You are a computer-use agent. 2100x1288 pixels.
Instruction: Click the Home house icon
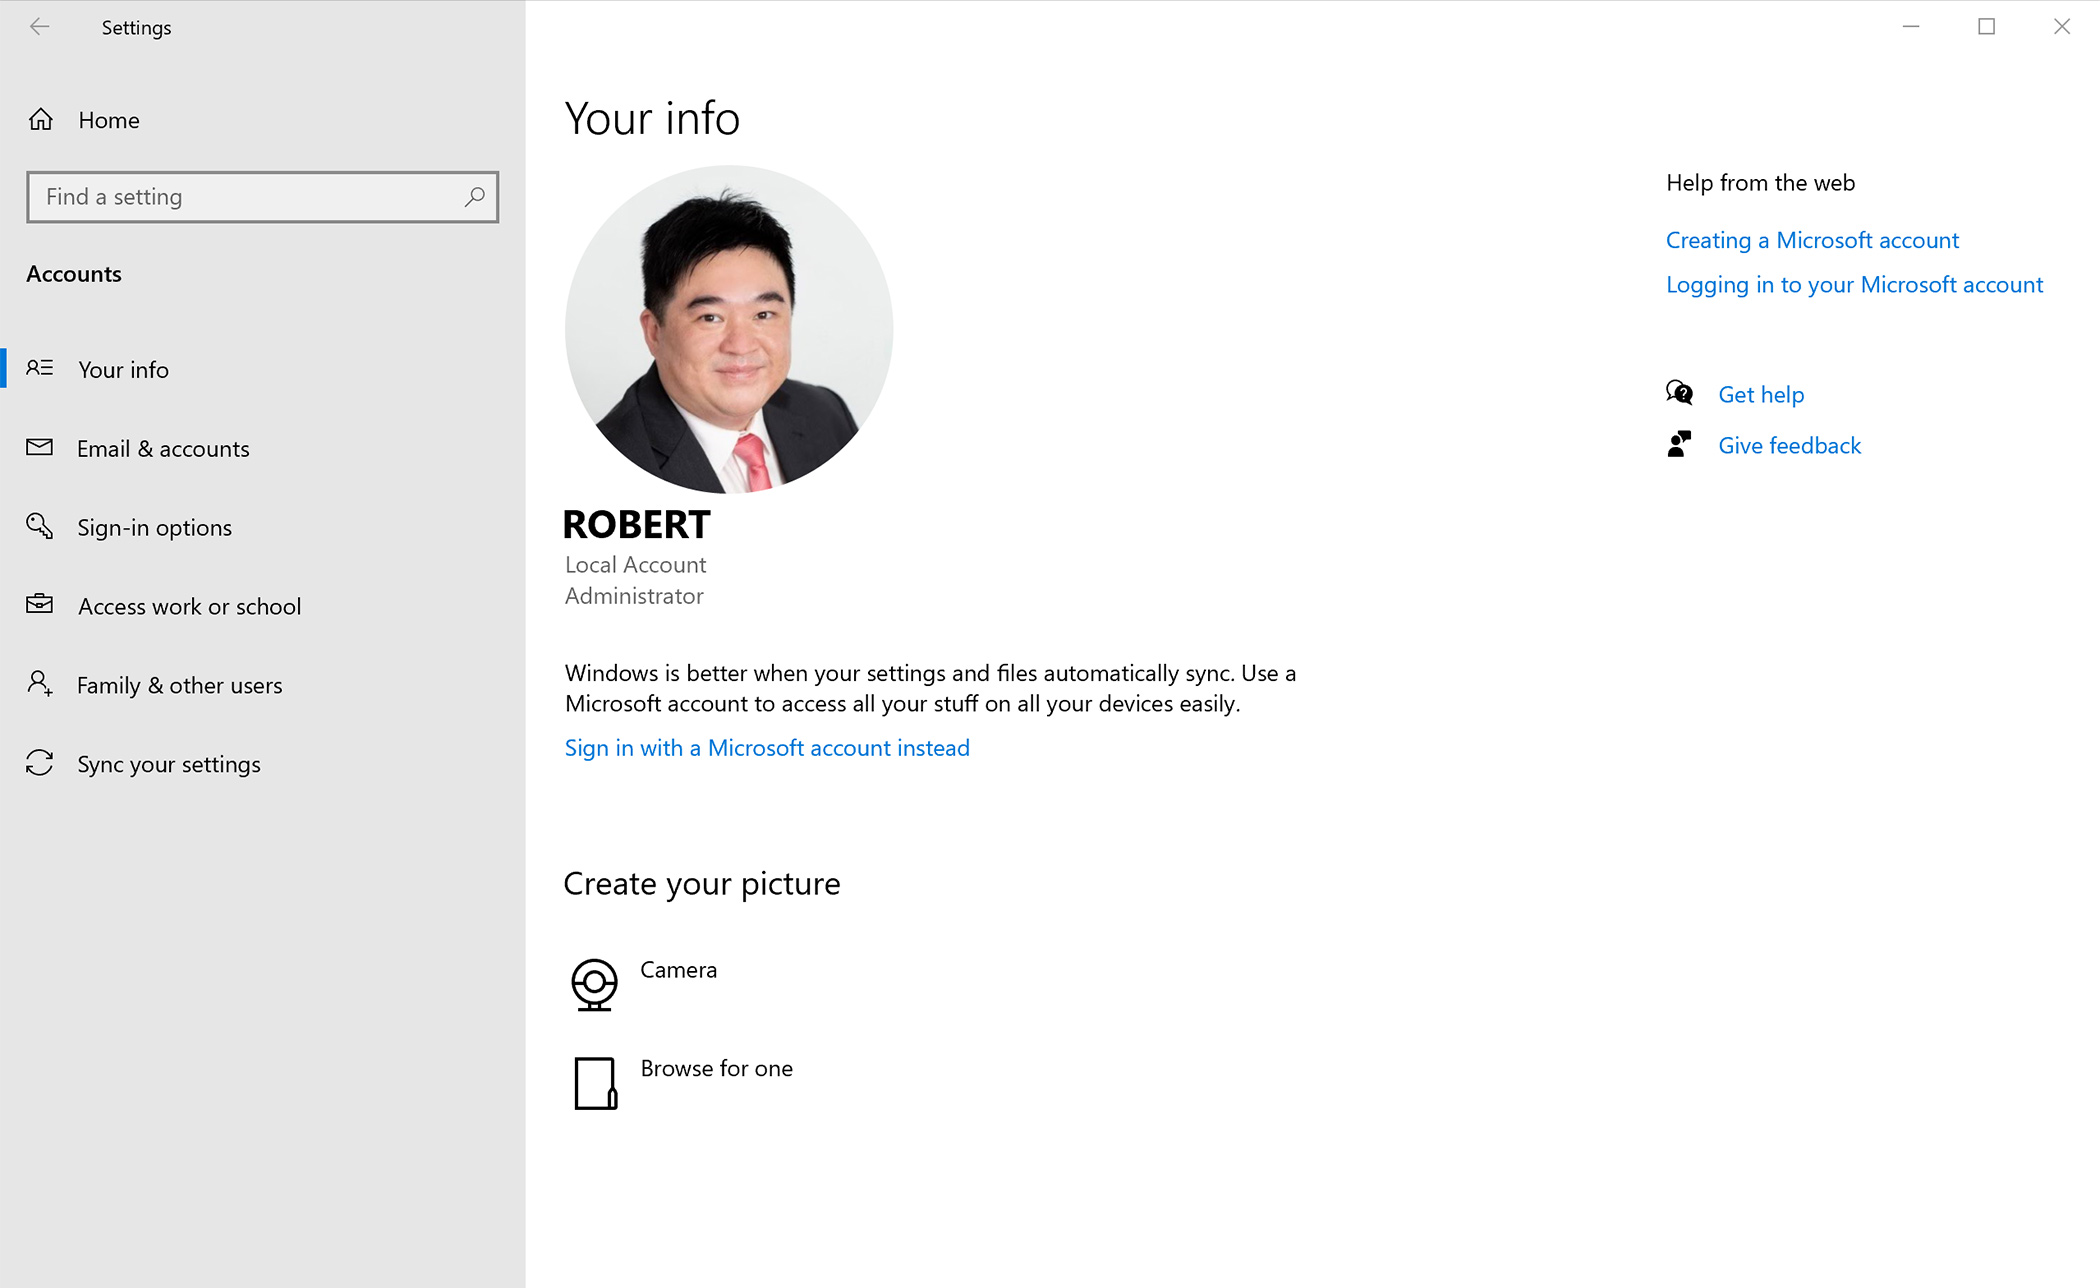pos(40,119)
